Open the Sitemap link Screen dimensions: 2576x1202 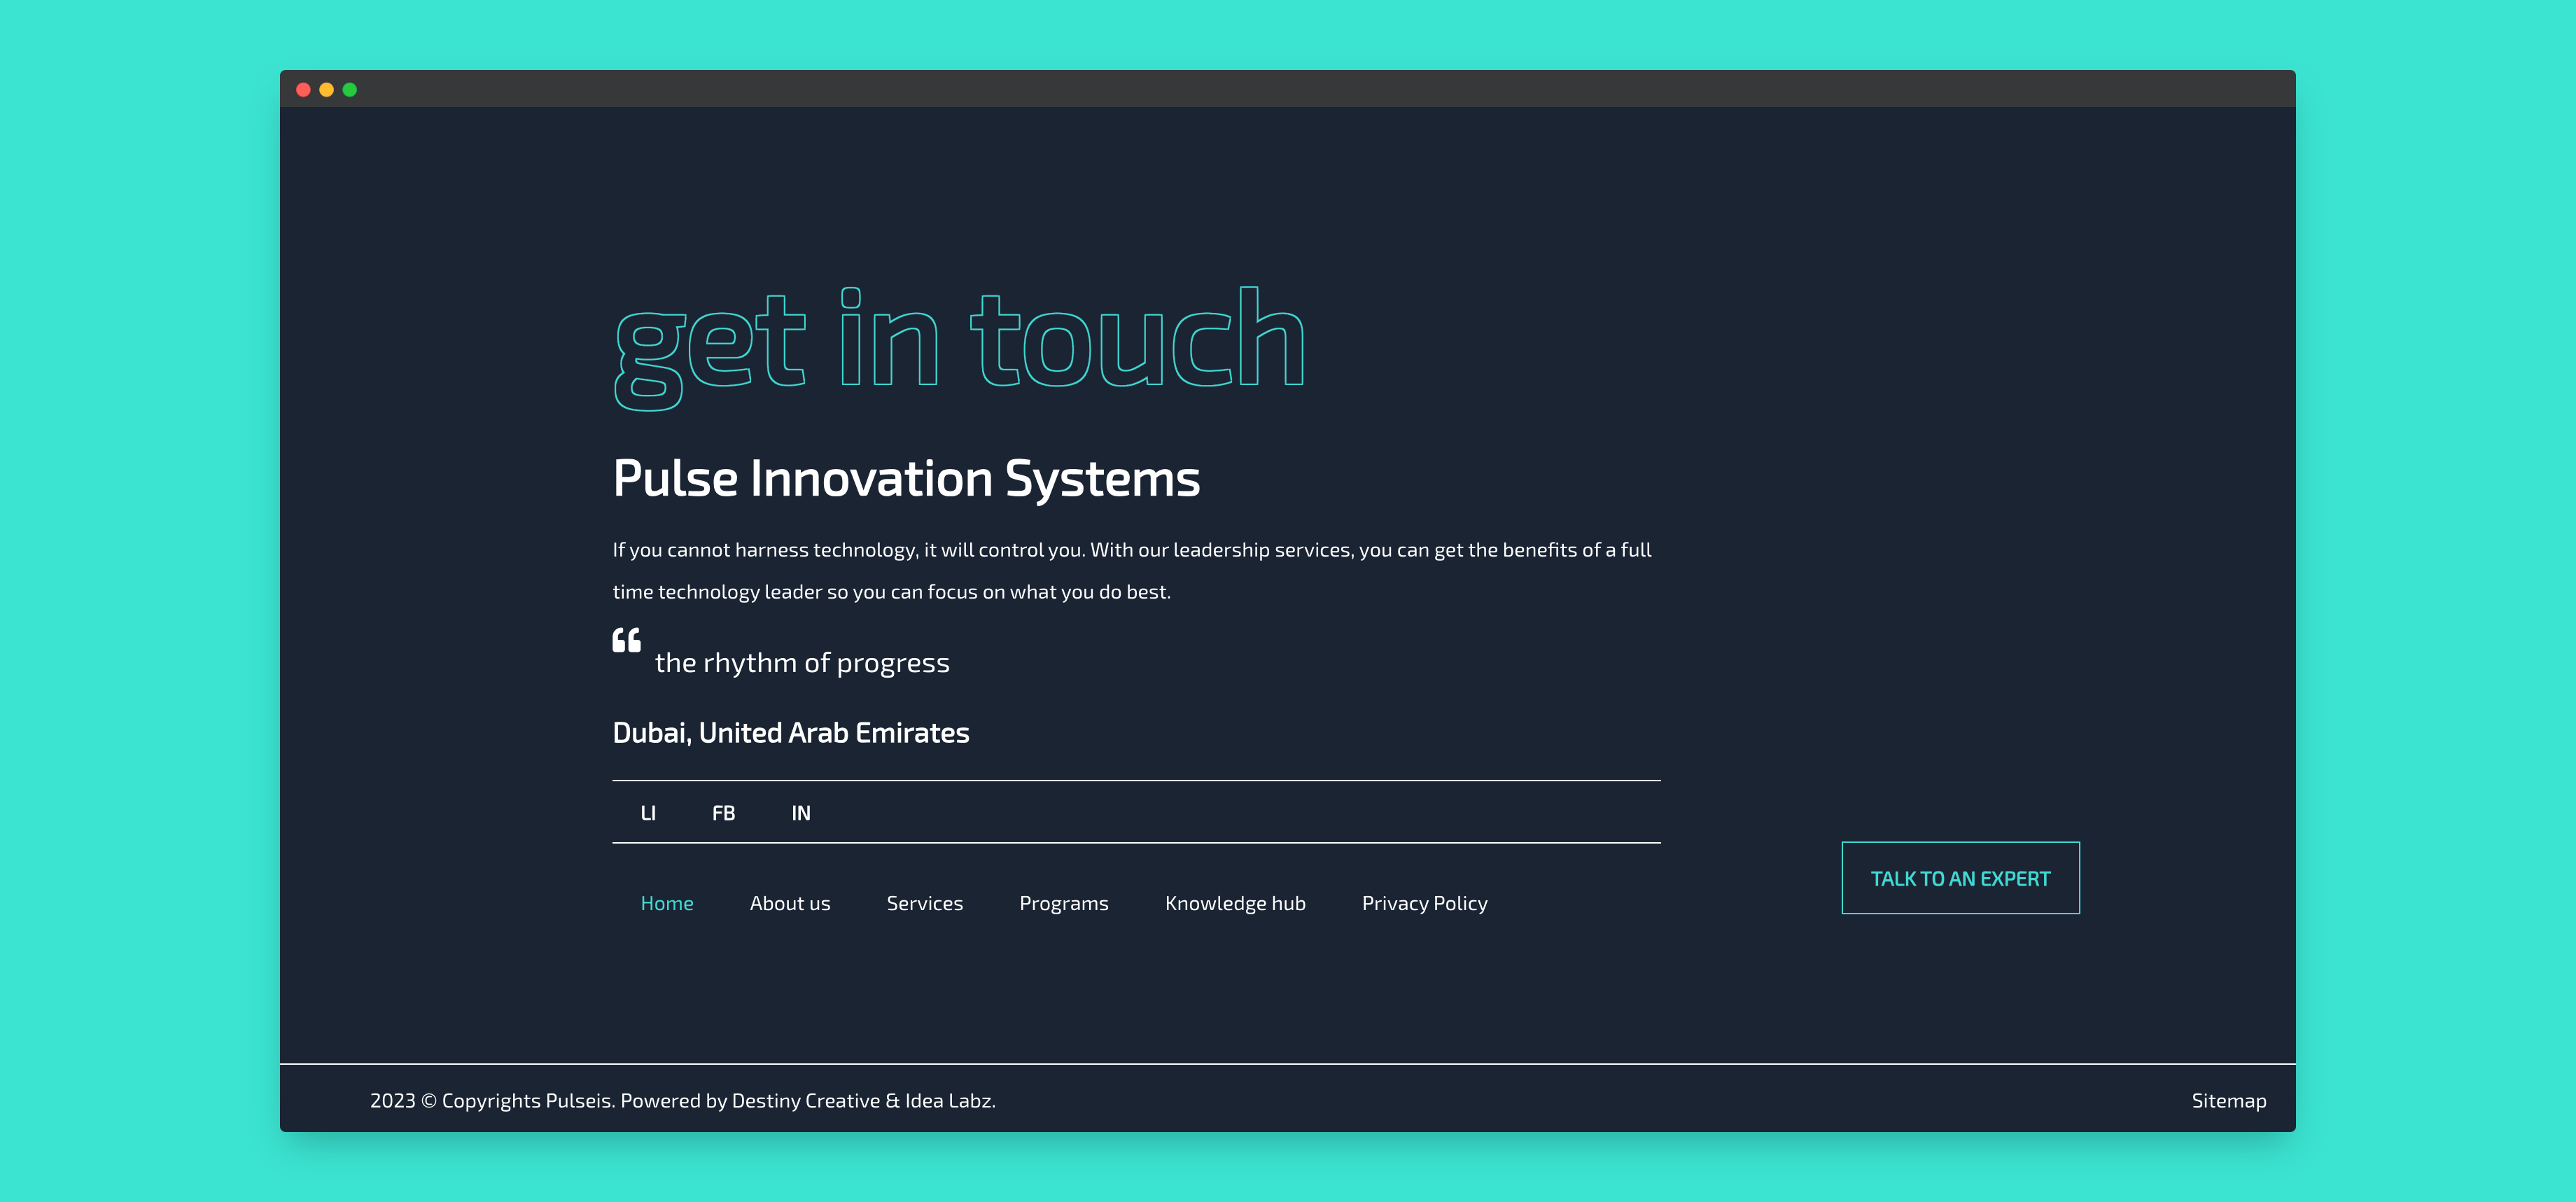(2228, 1100)
